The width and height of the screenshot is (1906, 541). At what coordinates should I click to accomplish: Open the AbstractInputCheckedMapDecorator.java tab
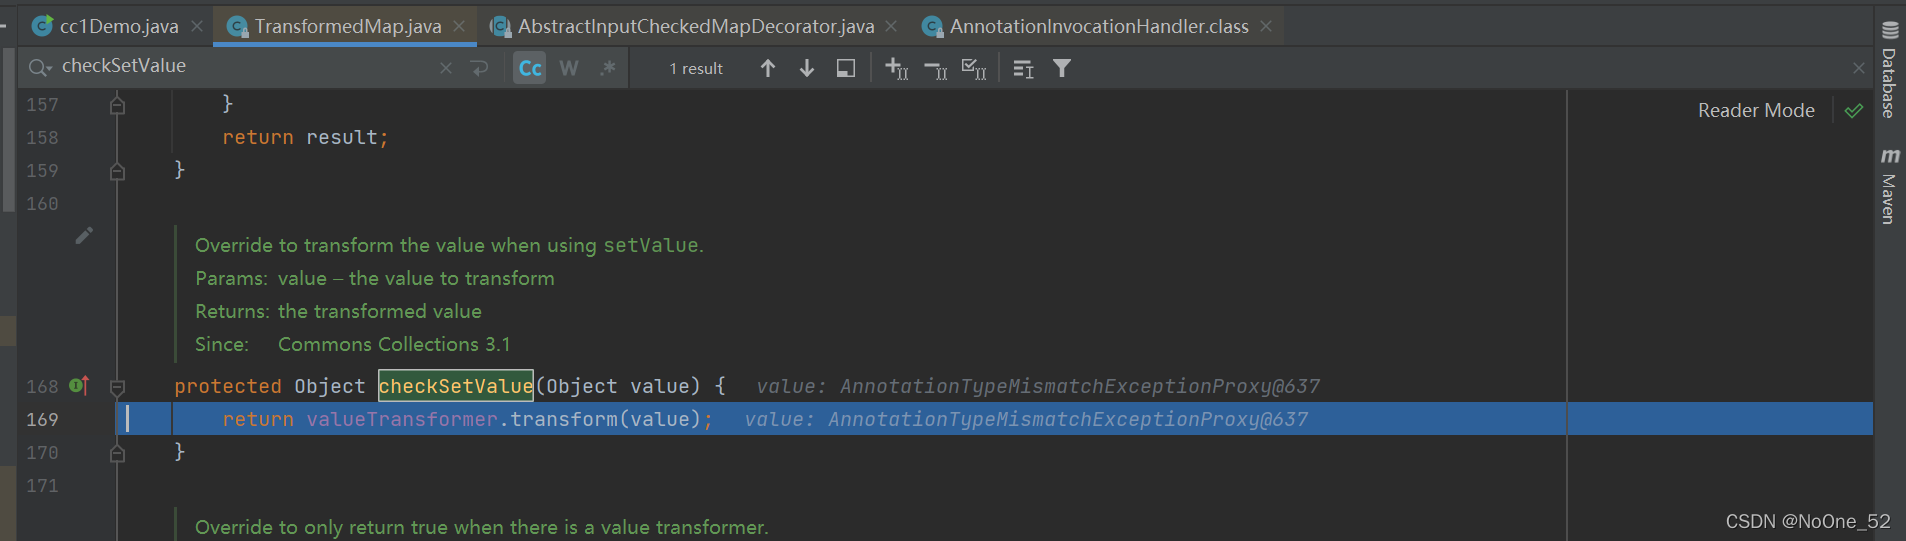click(695, 27)
